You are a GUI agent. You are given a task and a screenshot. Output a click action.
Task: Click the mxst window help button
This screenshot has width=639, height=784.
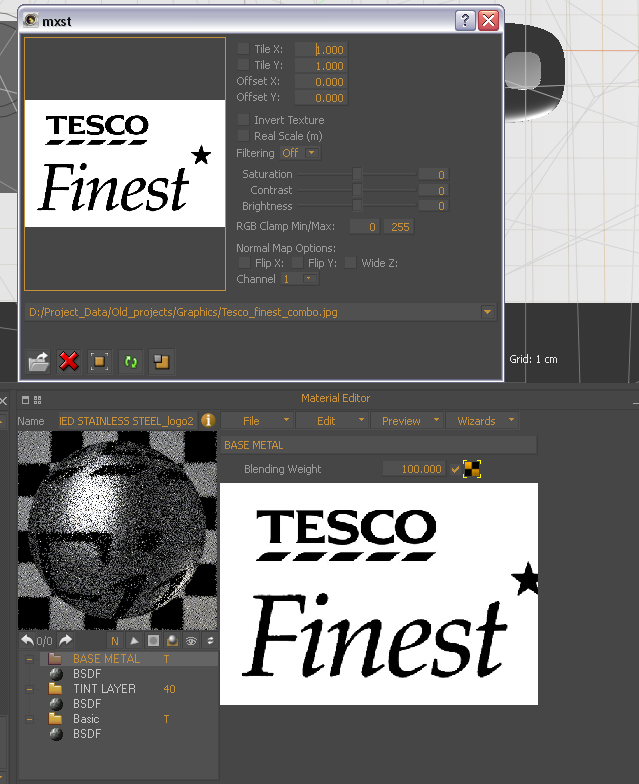[x=465, y=20]
